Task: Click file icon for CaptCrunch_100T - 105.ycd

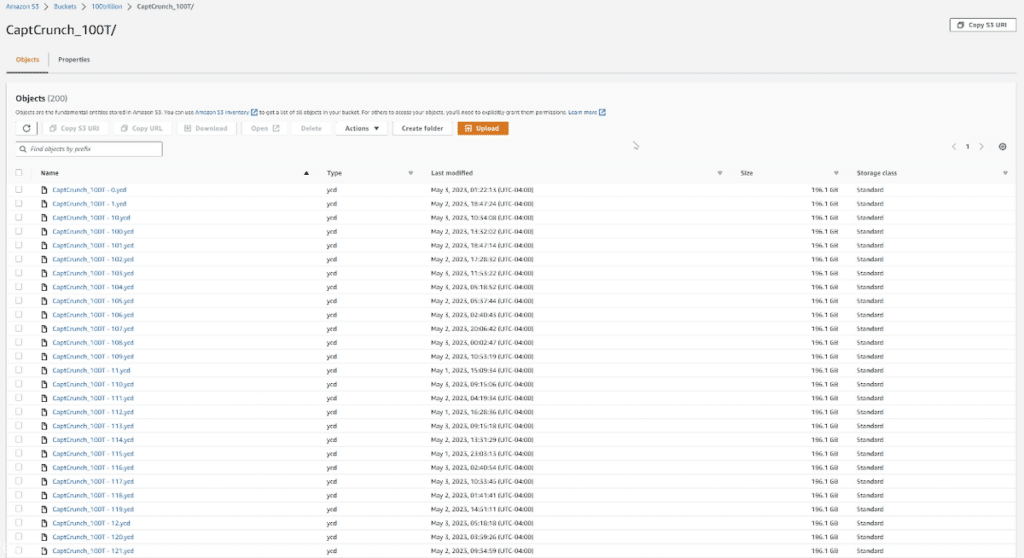Action: click(x=44, y=301)
